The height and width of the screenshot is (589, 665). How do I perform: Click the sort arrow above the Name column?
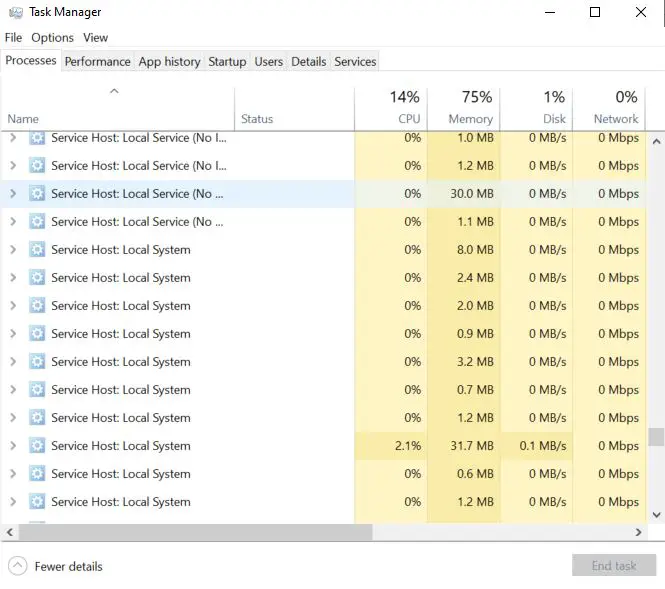tap(114, 91)
